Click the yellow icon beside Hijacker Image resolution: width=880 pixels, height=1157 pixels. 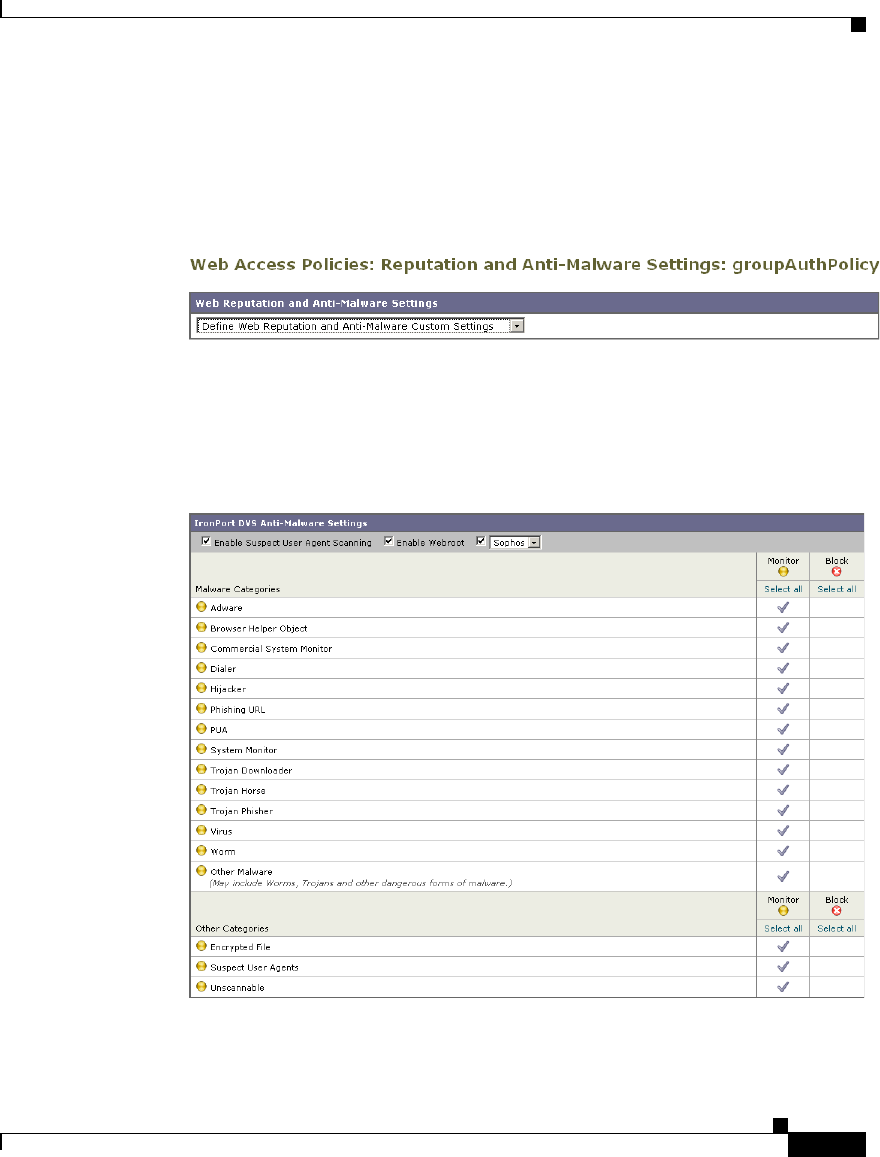pos(201,688)
